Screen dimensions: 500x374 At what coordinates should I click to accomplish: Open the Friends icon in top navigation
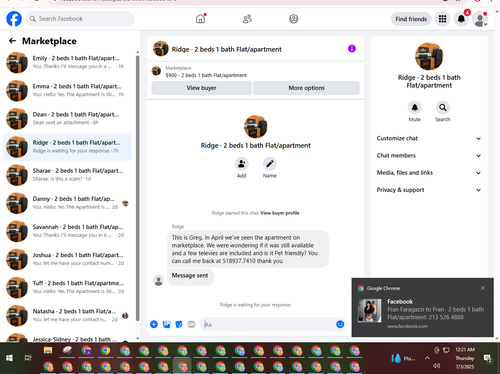coord(247,19)
